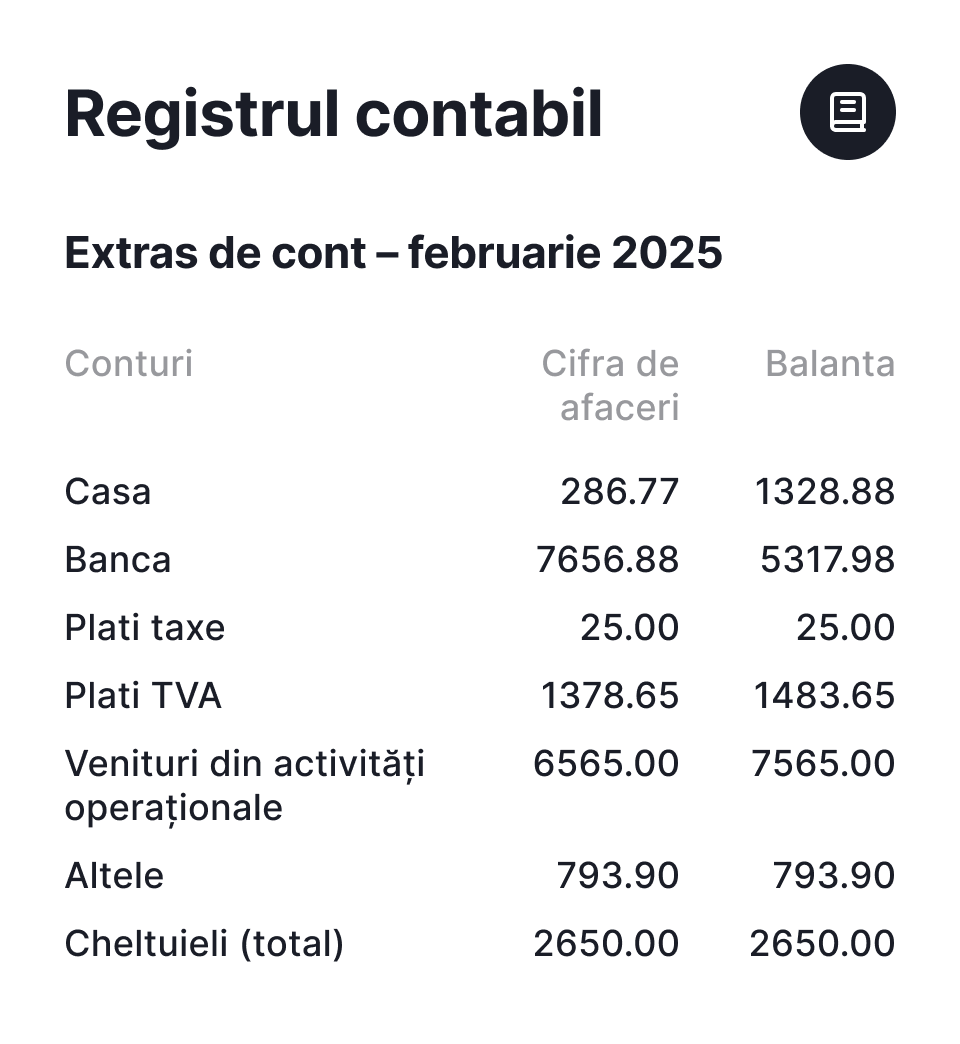Select the Extras de cont februarie 2025 heading

coord(393,254)
